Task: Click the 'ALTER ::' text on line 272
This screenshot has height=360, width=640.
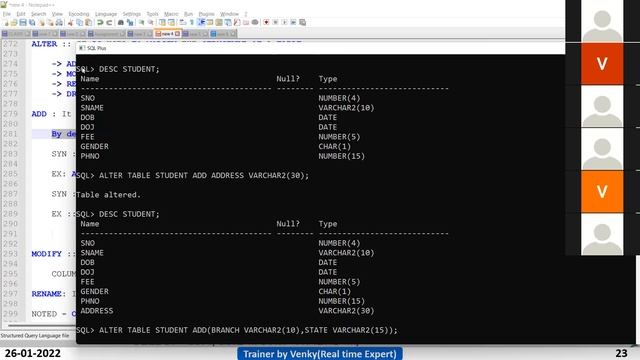Action: (51, 44)
